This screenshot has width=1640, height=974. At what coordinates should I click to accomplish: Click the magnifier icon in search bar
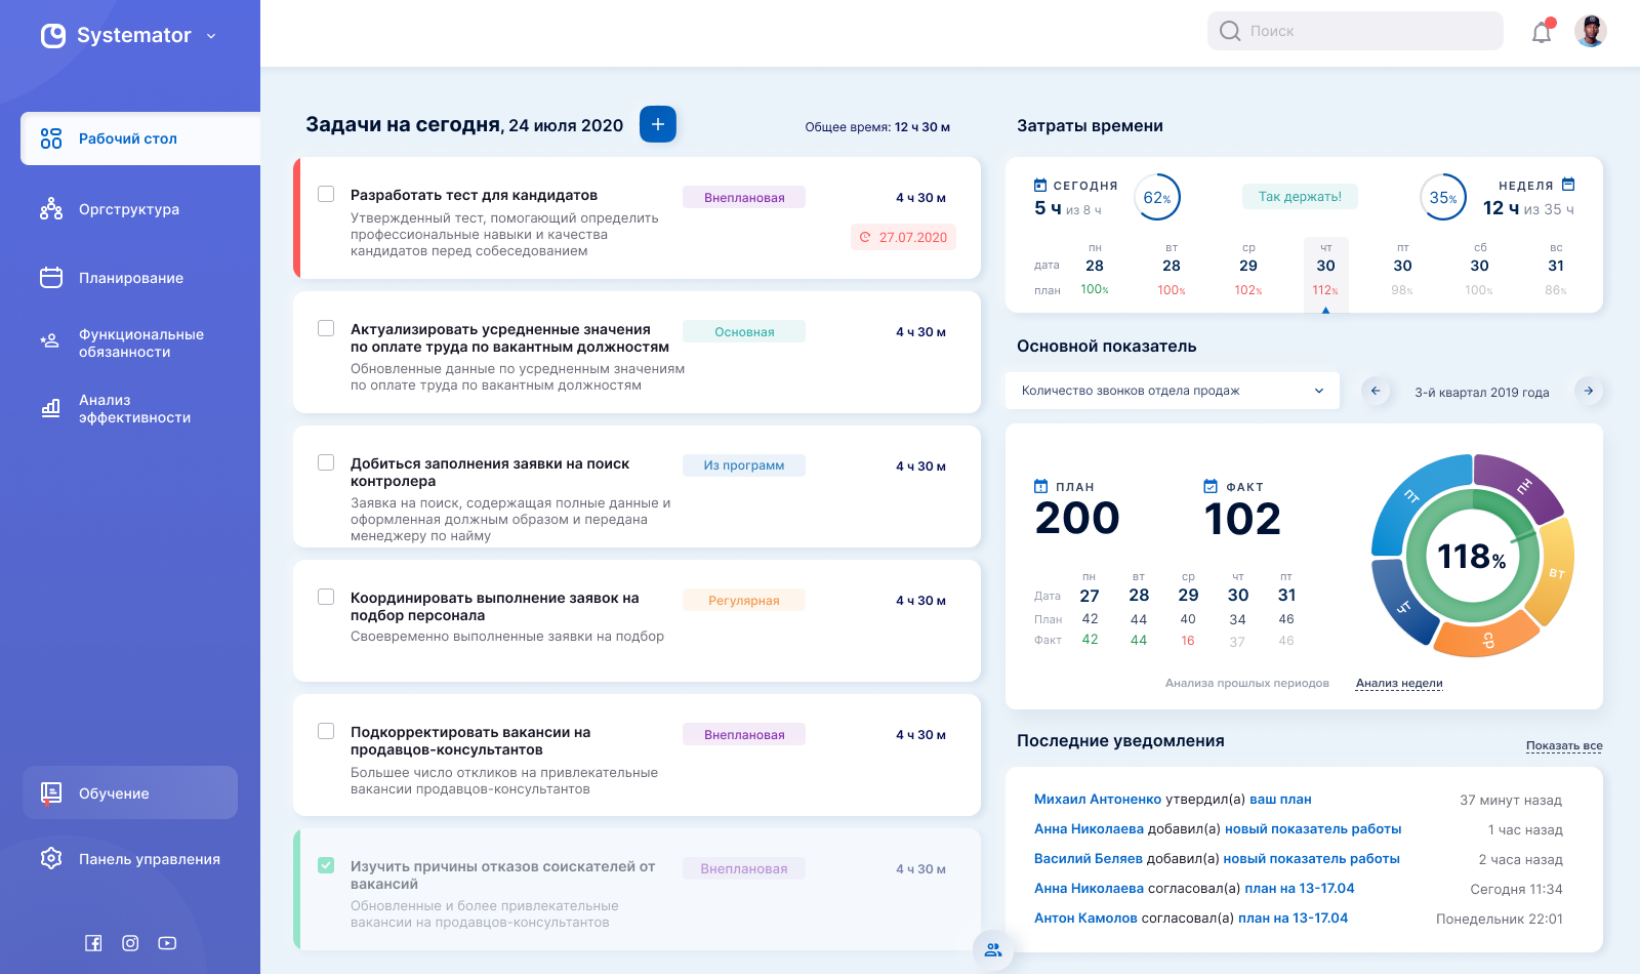click(x=1230, y=31)
